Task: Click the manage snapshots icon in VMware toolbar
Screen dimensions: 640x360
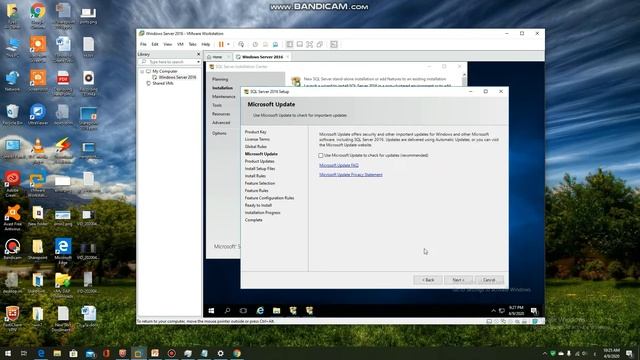Action: click(275, 44)
